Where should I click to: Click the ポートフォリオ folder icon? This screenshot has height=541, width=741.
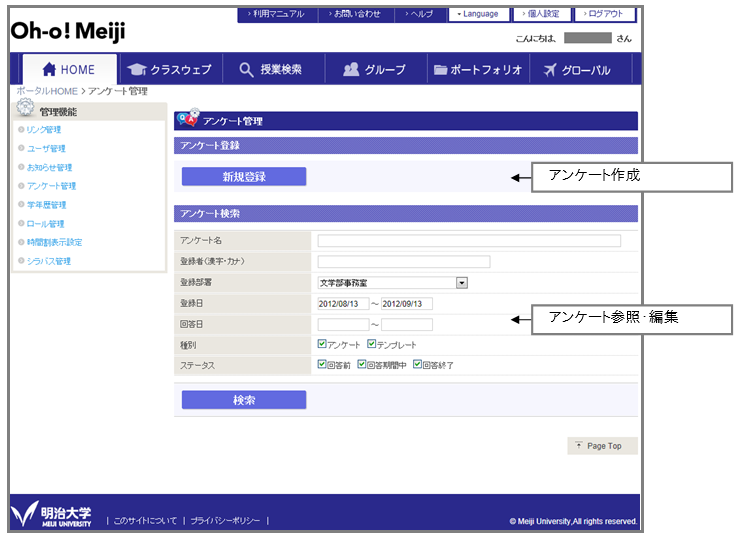tap(440, 70)
